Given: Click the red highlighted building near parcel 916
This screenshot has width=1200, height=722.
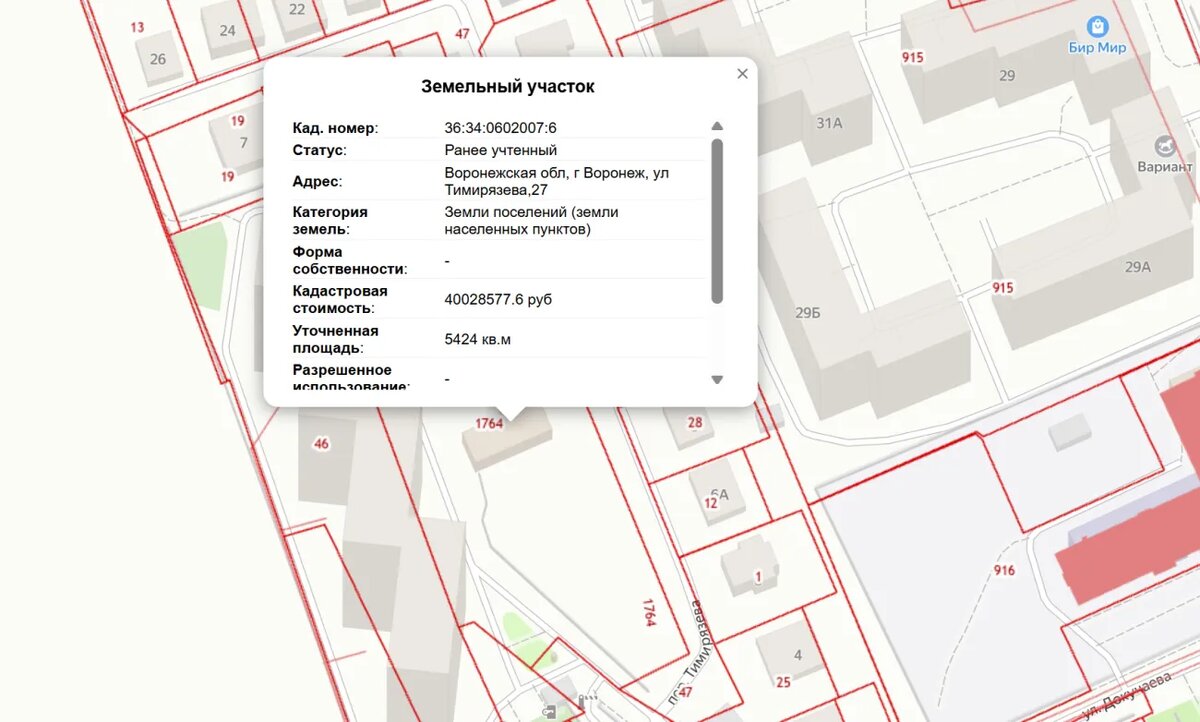Looking at the screenshot, I should coord(1128,545).
